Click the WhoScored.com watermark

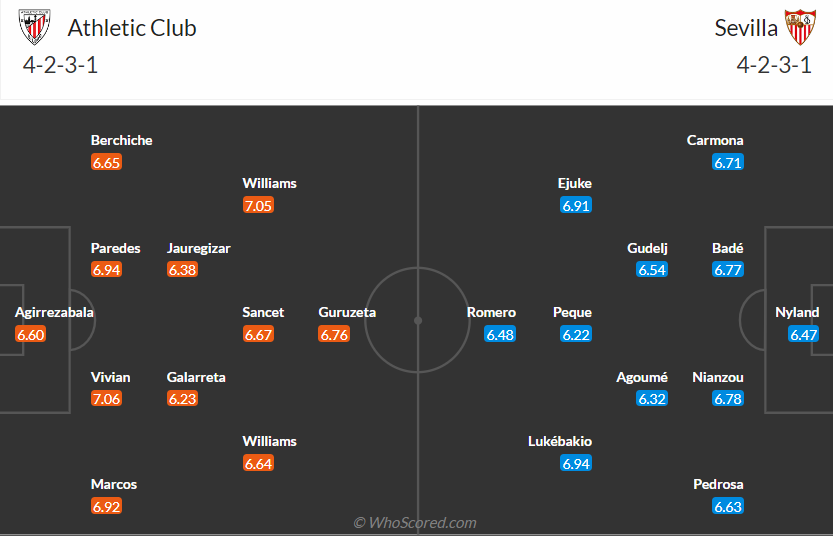pyautogui.click(x=415, y=522)
